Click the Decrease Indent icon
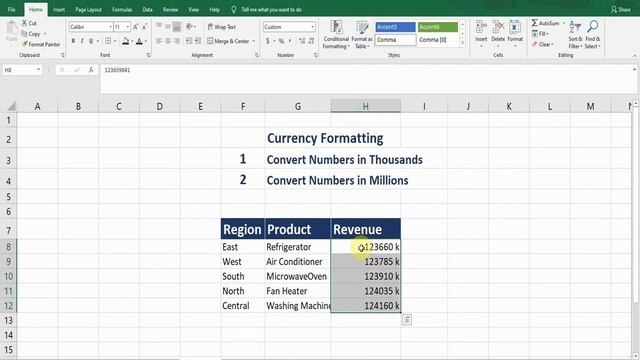 189,41
